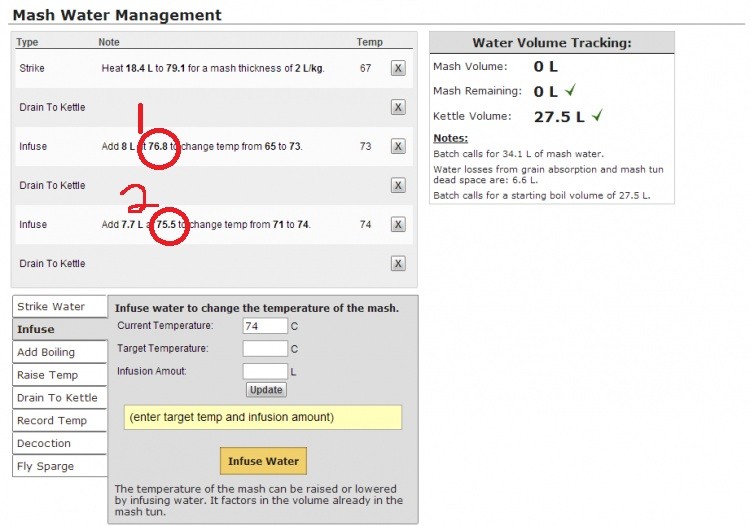Viewport: 750px width, 526px height.
Task: Switch to the Add Boiling tab
Action: (59, 352)
